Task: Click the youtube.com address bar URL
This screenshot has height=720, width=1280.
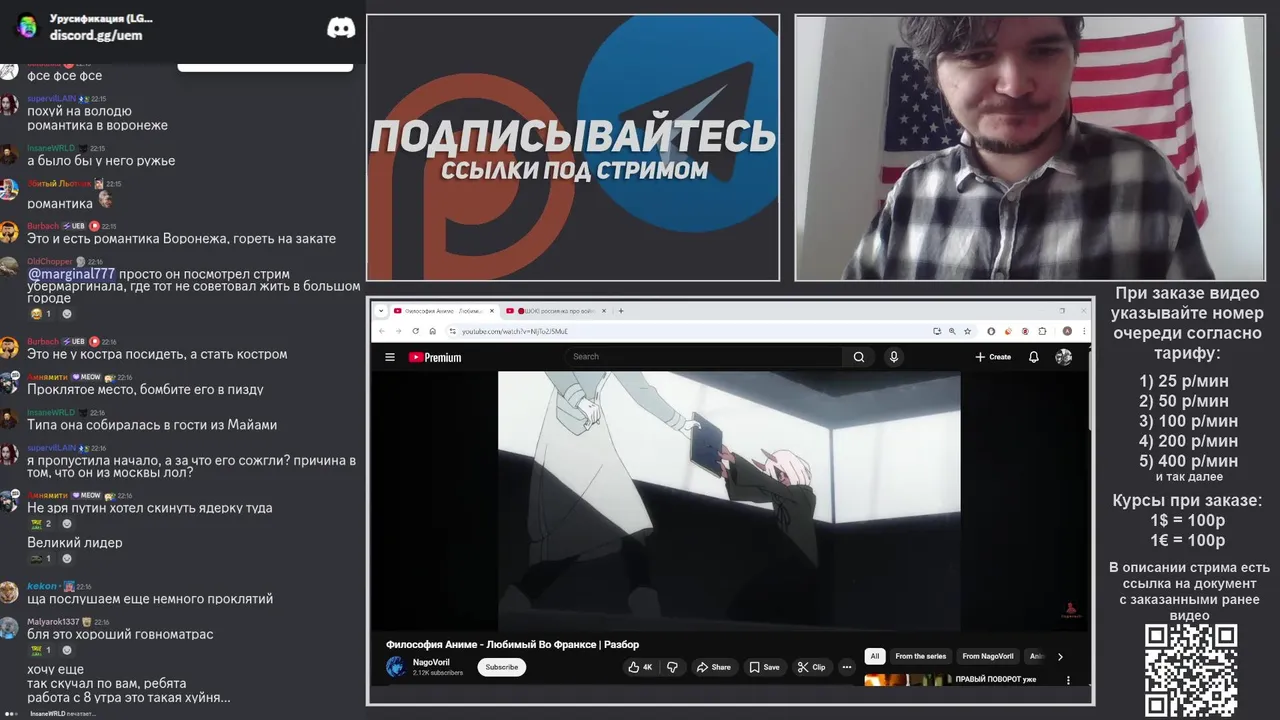Action: pyautogui.click(x=514, y=331)
